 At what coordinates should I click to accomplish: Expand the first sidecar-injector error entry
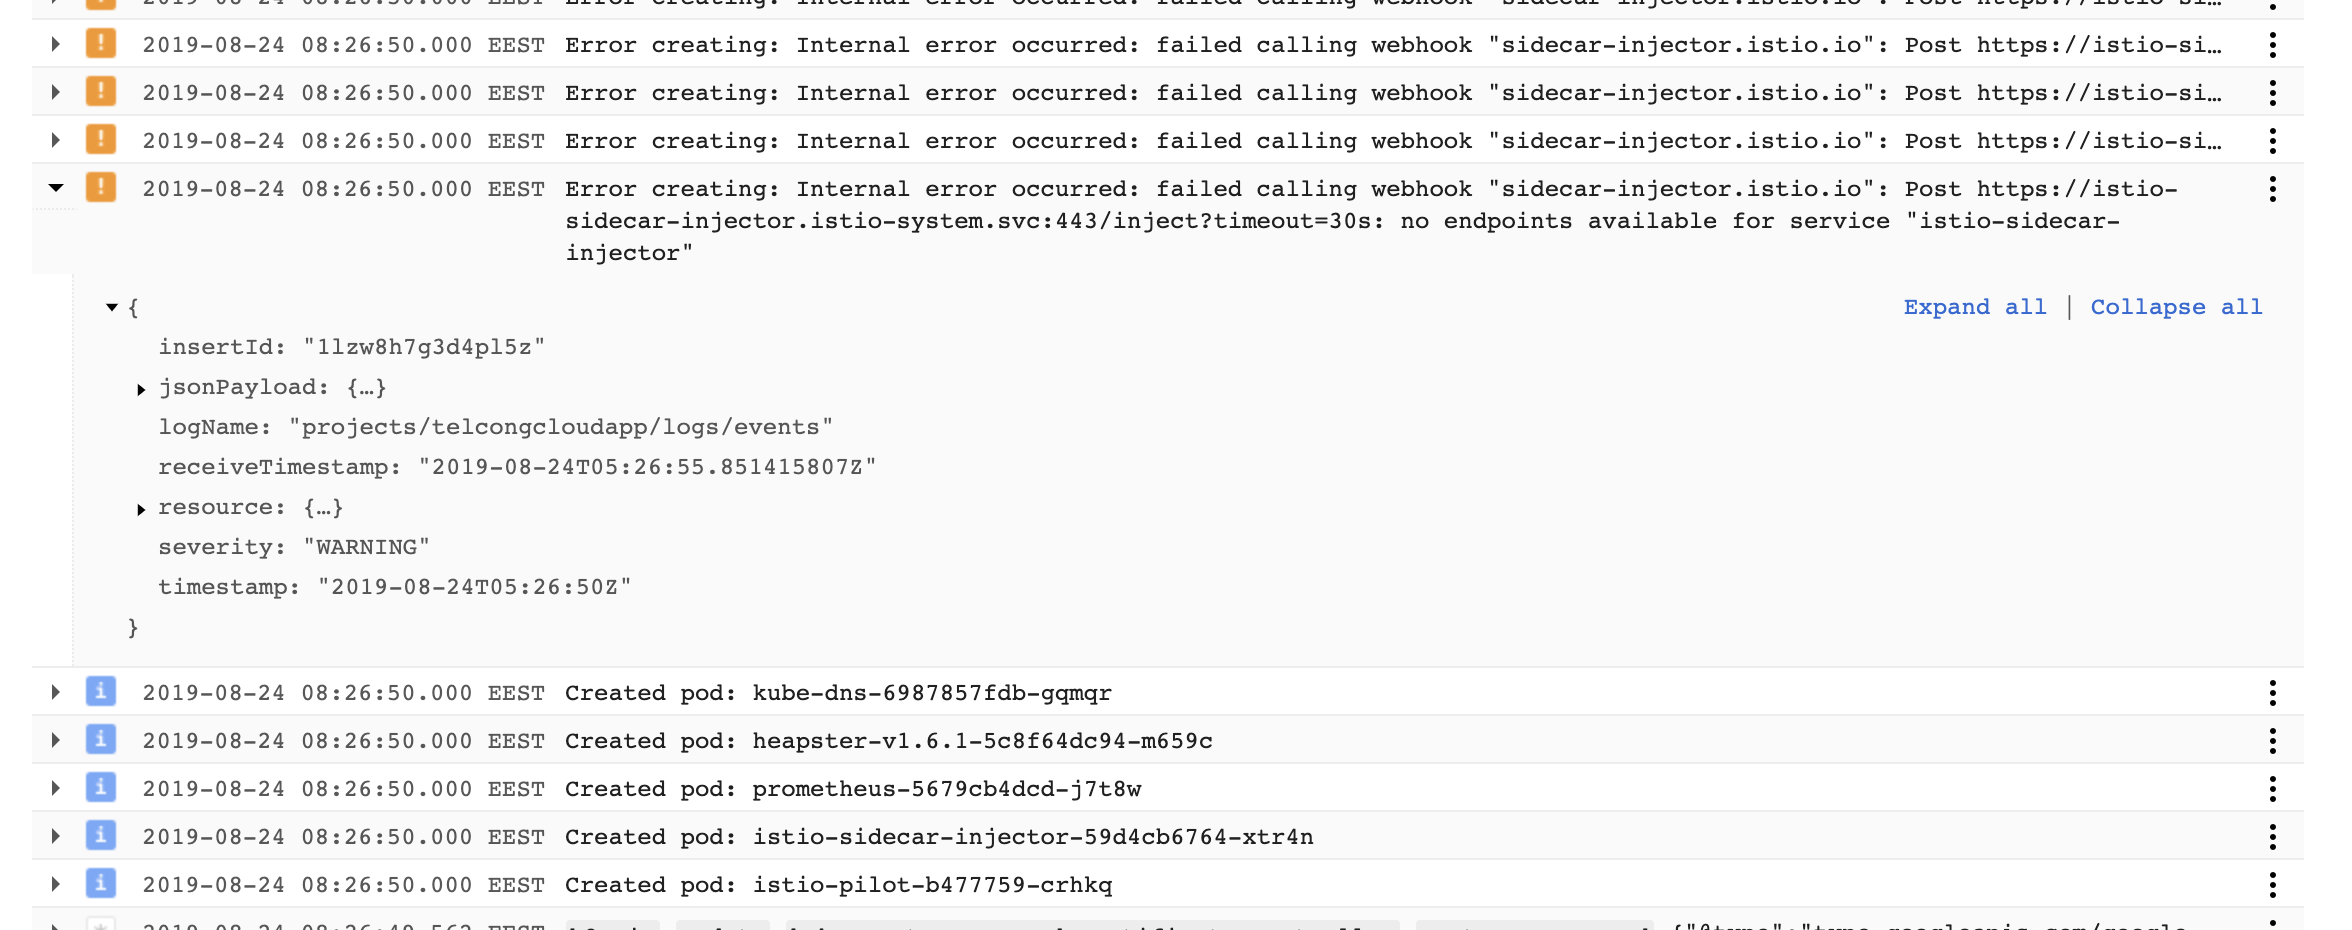coord(55,44)
